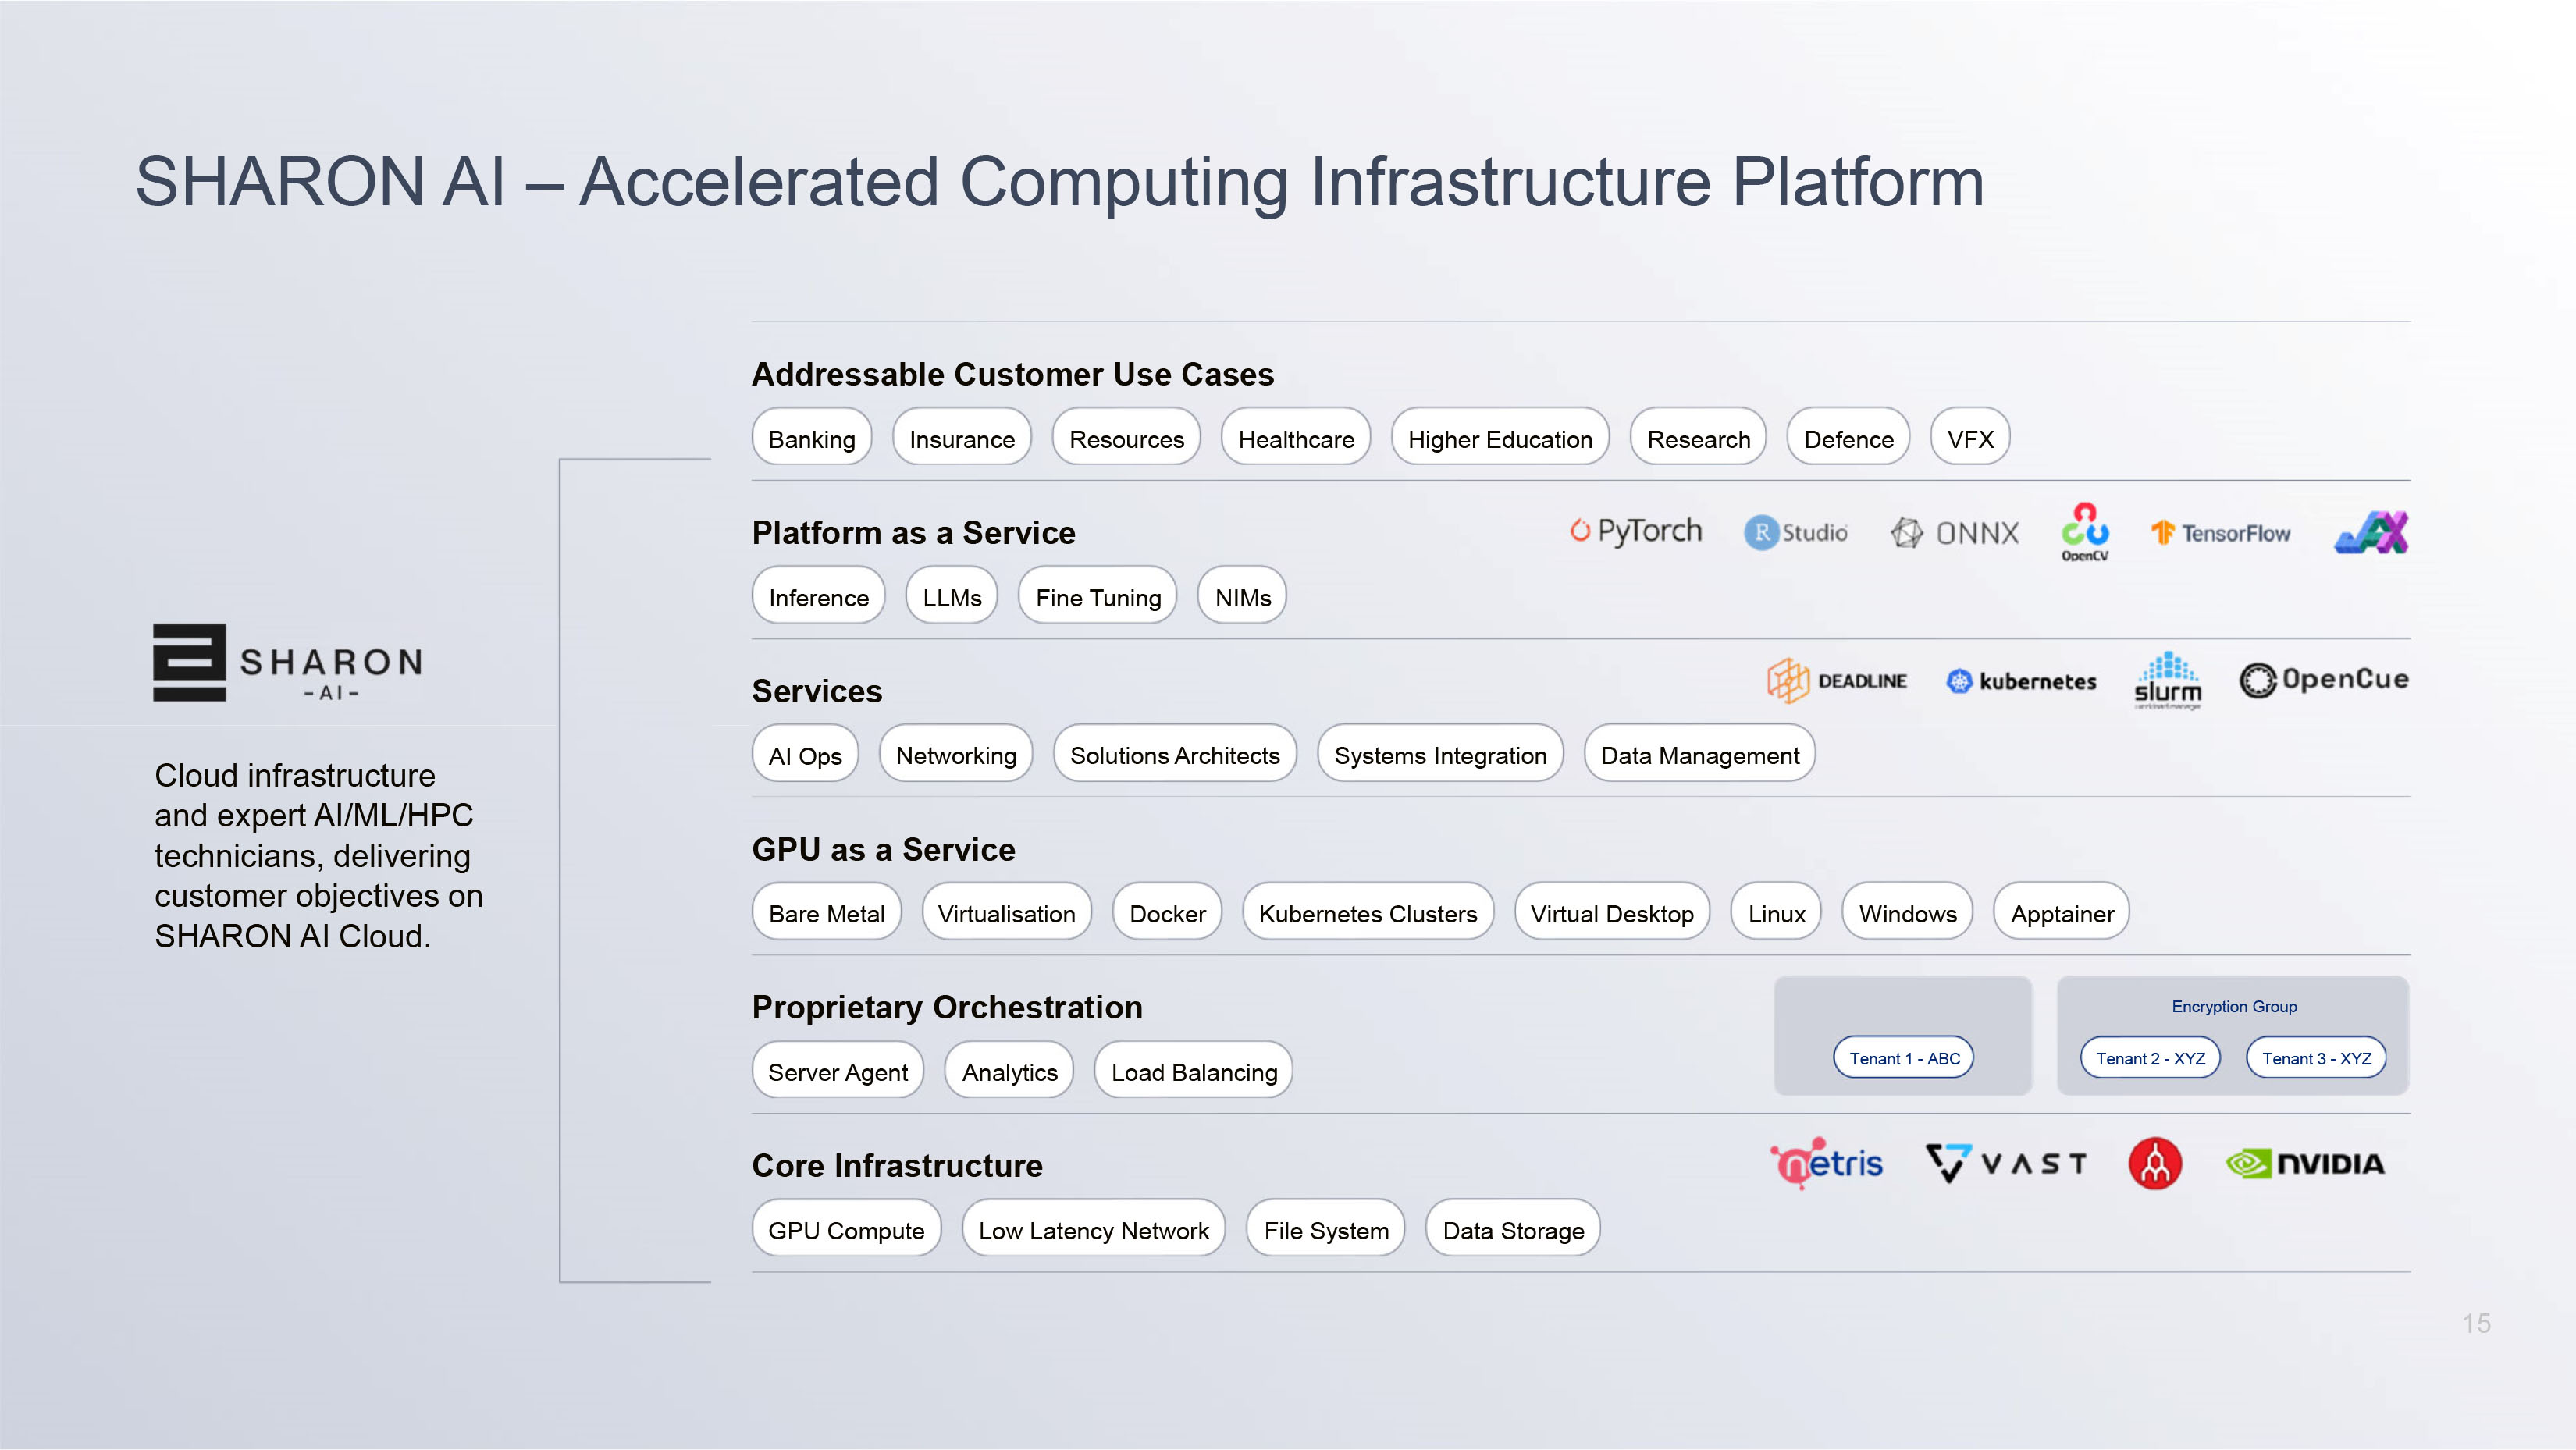Click the OpenCV logo
2576x1450 pixels.
coord(2085,532)
